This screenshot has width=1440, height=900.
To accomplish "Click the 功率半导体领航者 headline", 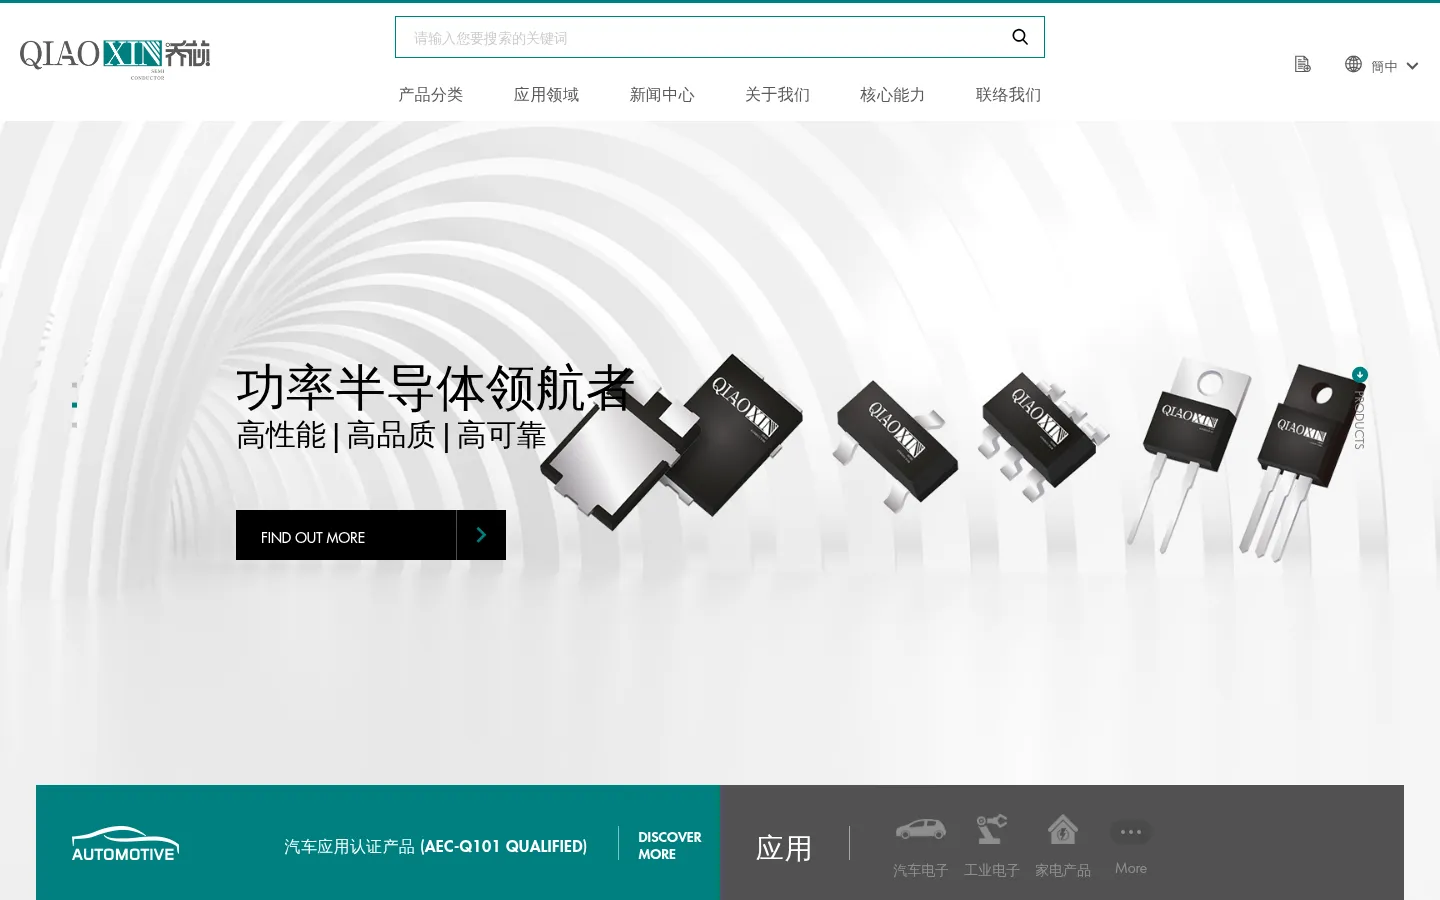I will (x=436, y=388).
